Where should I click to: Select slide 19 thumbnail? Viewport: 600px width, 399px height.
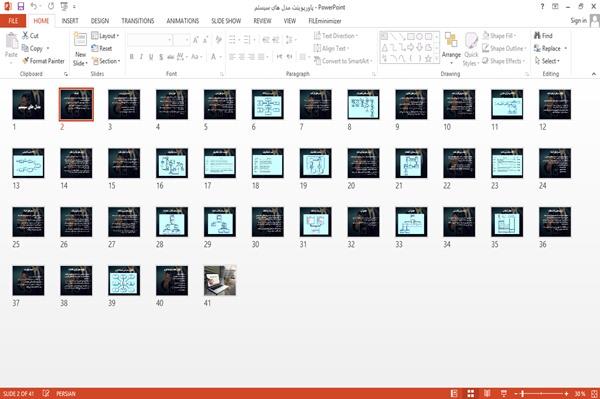tap(316, 163)
